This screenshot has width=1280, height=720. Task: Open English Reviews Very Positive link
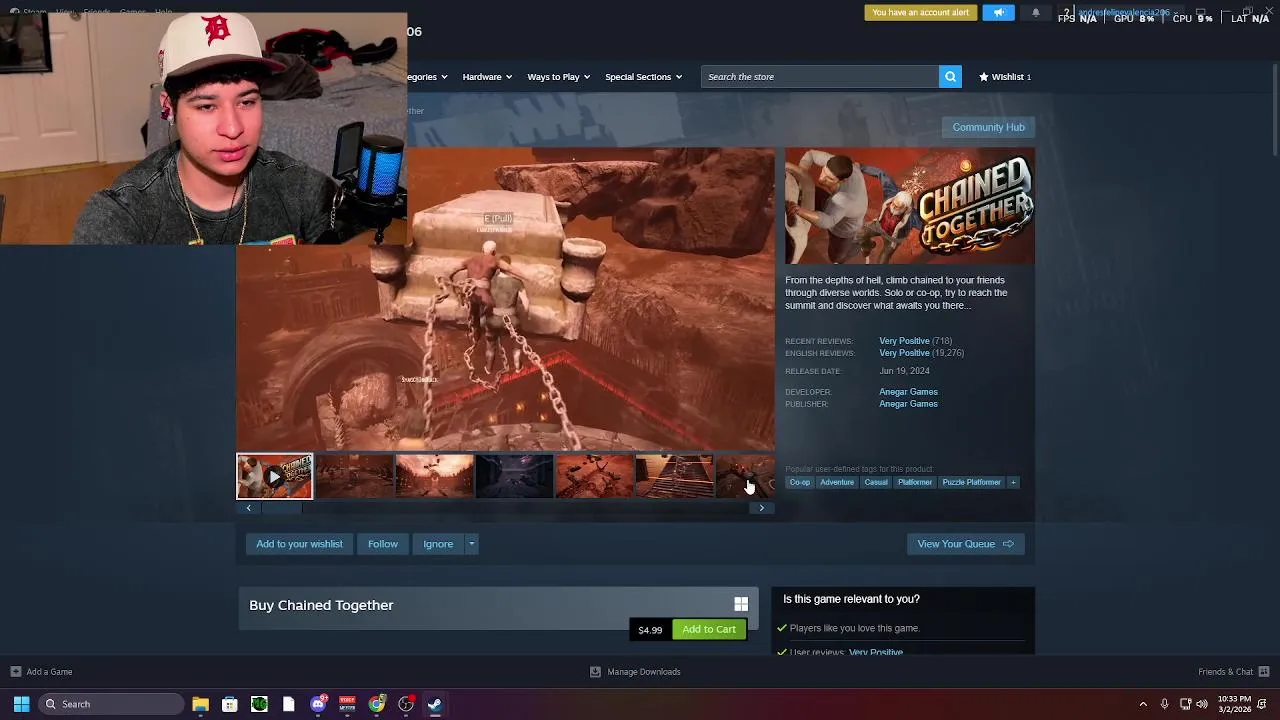(904, 353)
